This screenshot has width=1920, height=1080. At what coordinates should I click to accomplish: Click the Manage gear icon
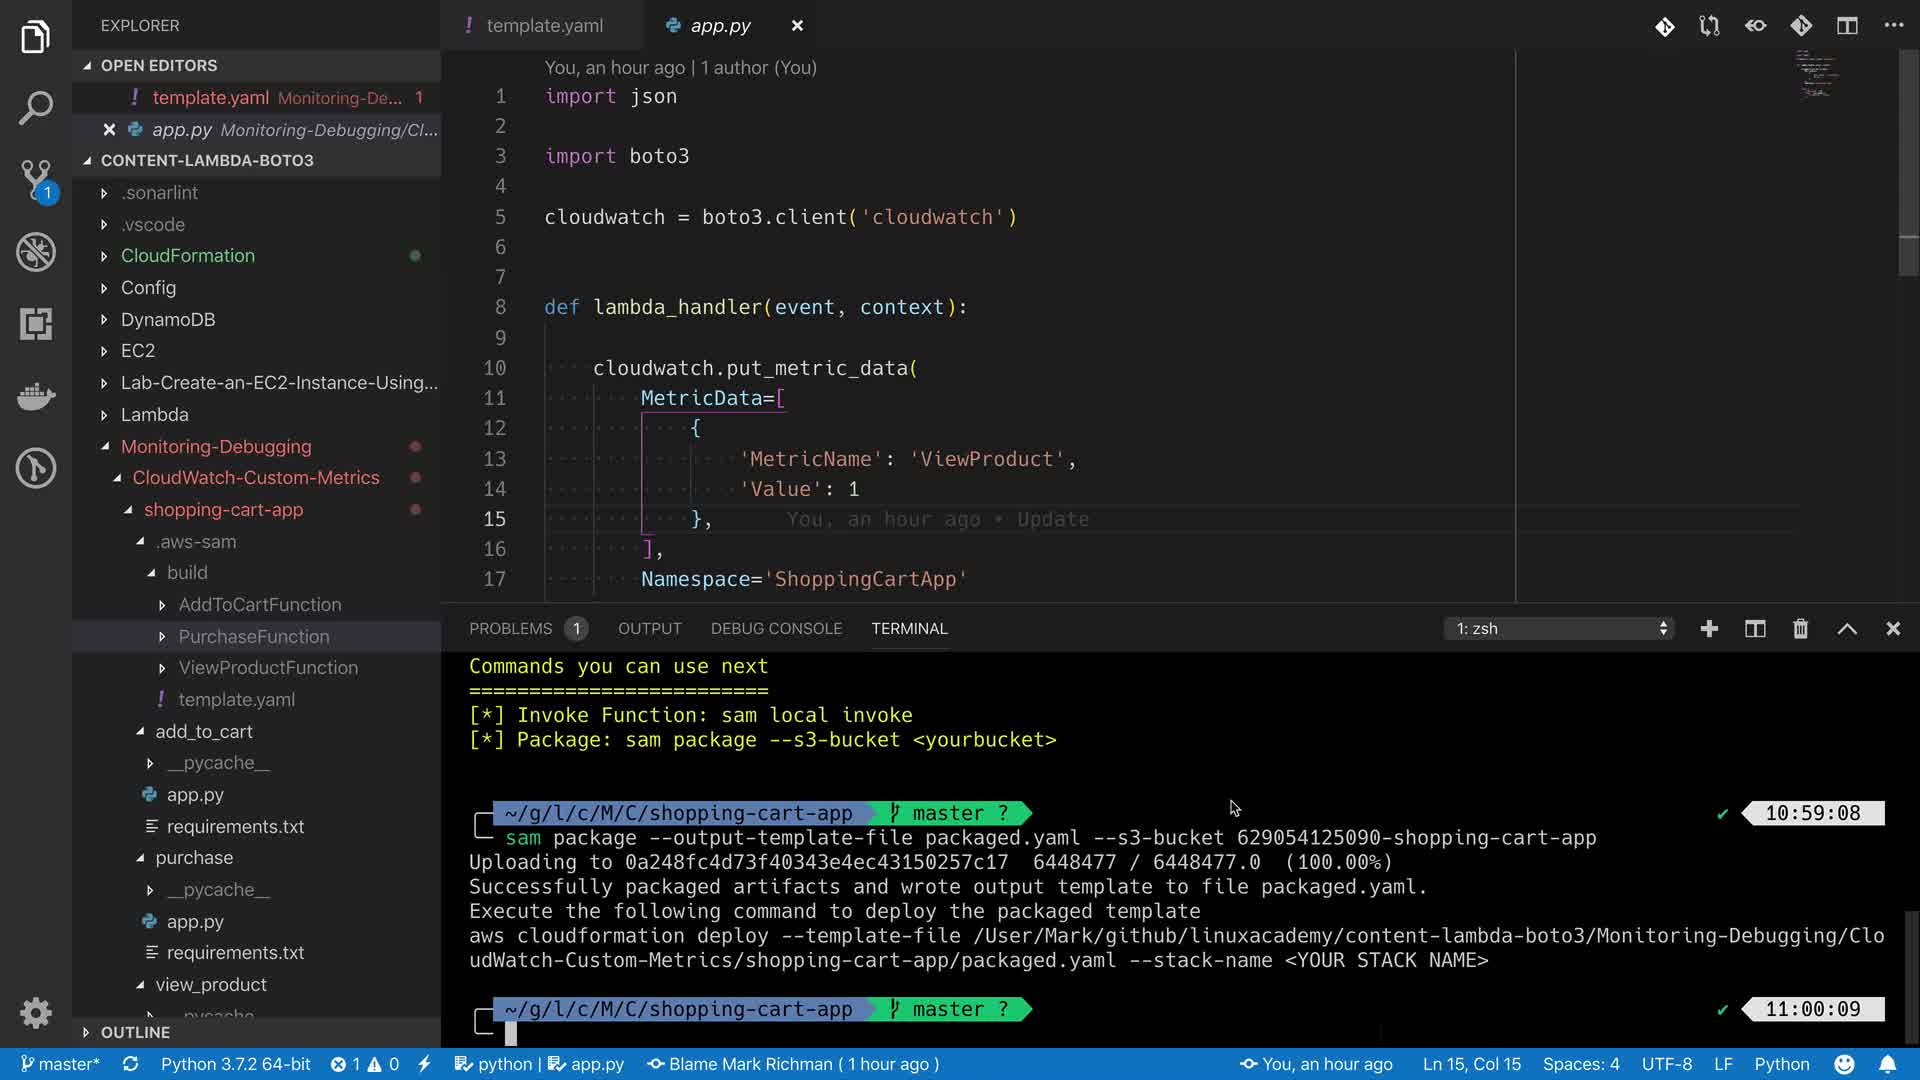tap(36, 1013)
